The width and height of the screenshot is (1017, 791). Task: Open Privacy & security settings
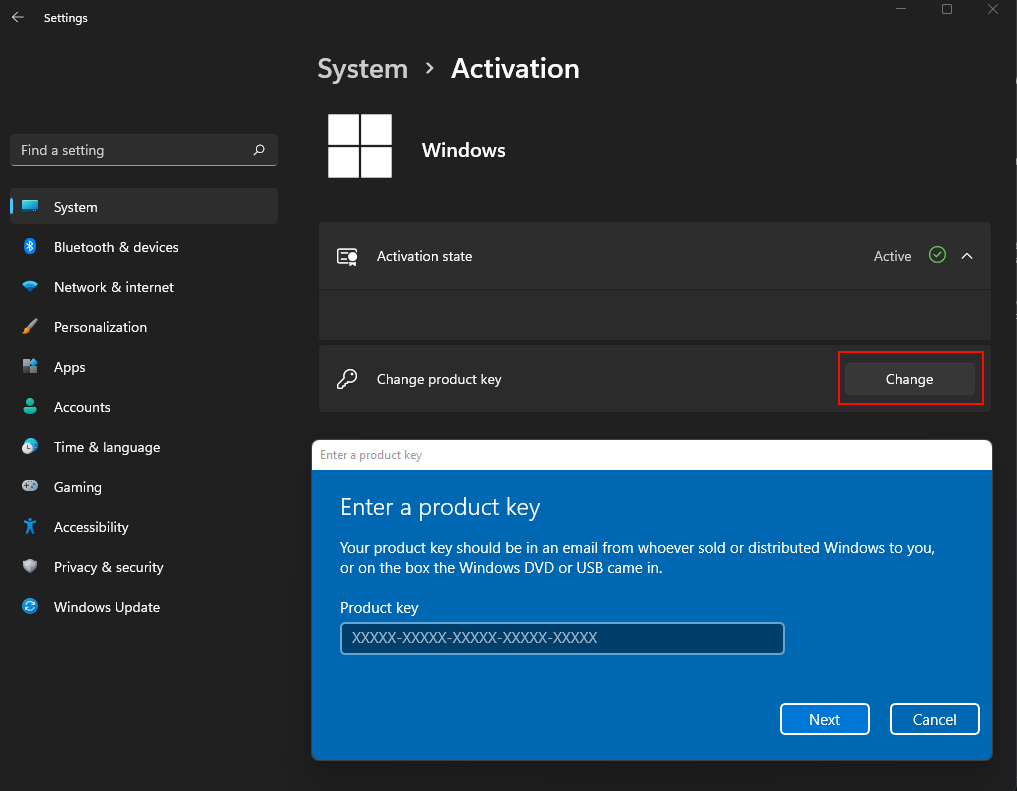[144, 567]
